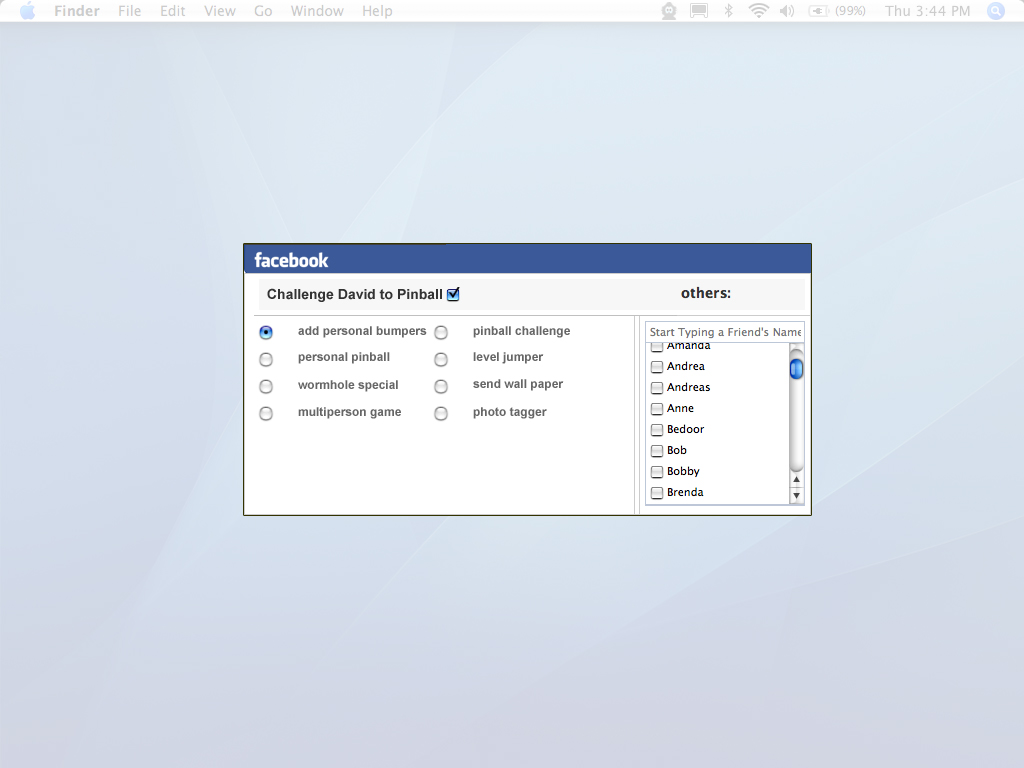
Task: Uncheck Challenge David to Pinball checkbox
Action: pos(453,294)
